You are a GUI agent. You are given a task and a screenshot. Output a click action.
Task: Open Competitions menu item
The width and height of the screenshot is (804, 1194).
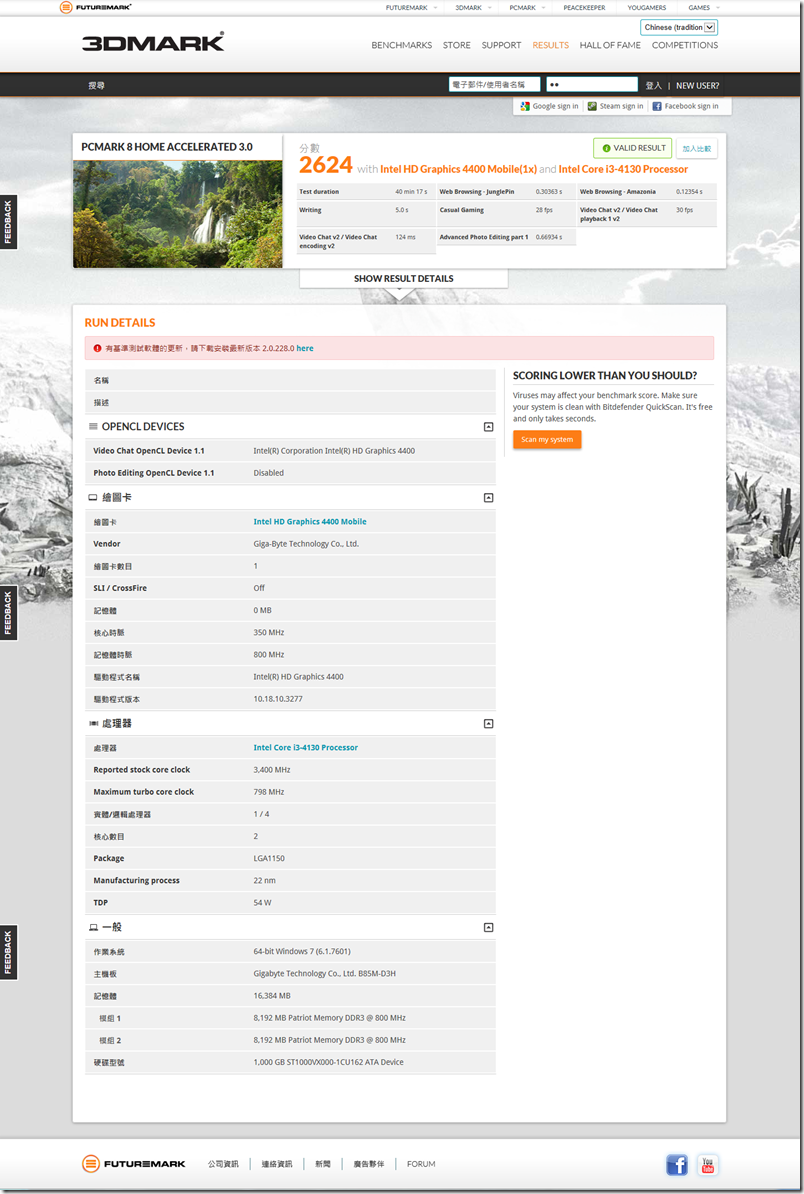tap(684, 45)
